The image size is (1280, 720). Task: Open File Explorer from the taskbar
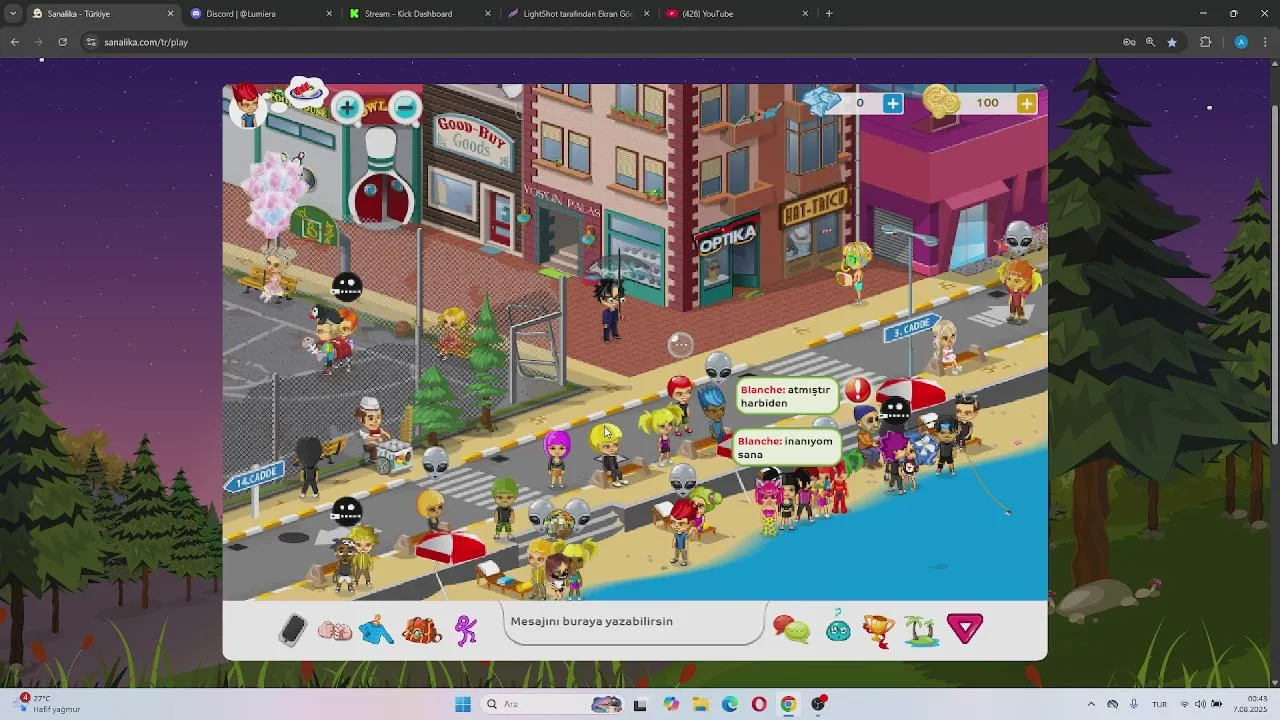pyautogui.click(x=700, y=704)
